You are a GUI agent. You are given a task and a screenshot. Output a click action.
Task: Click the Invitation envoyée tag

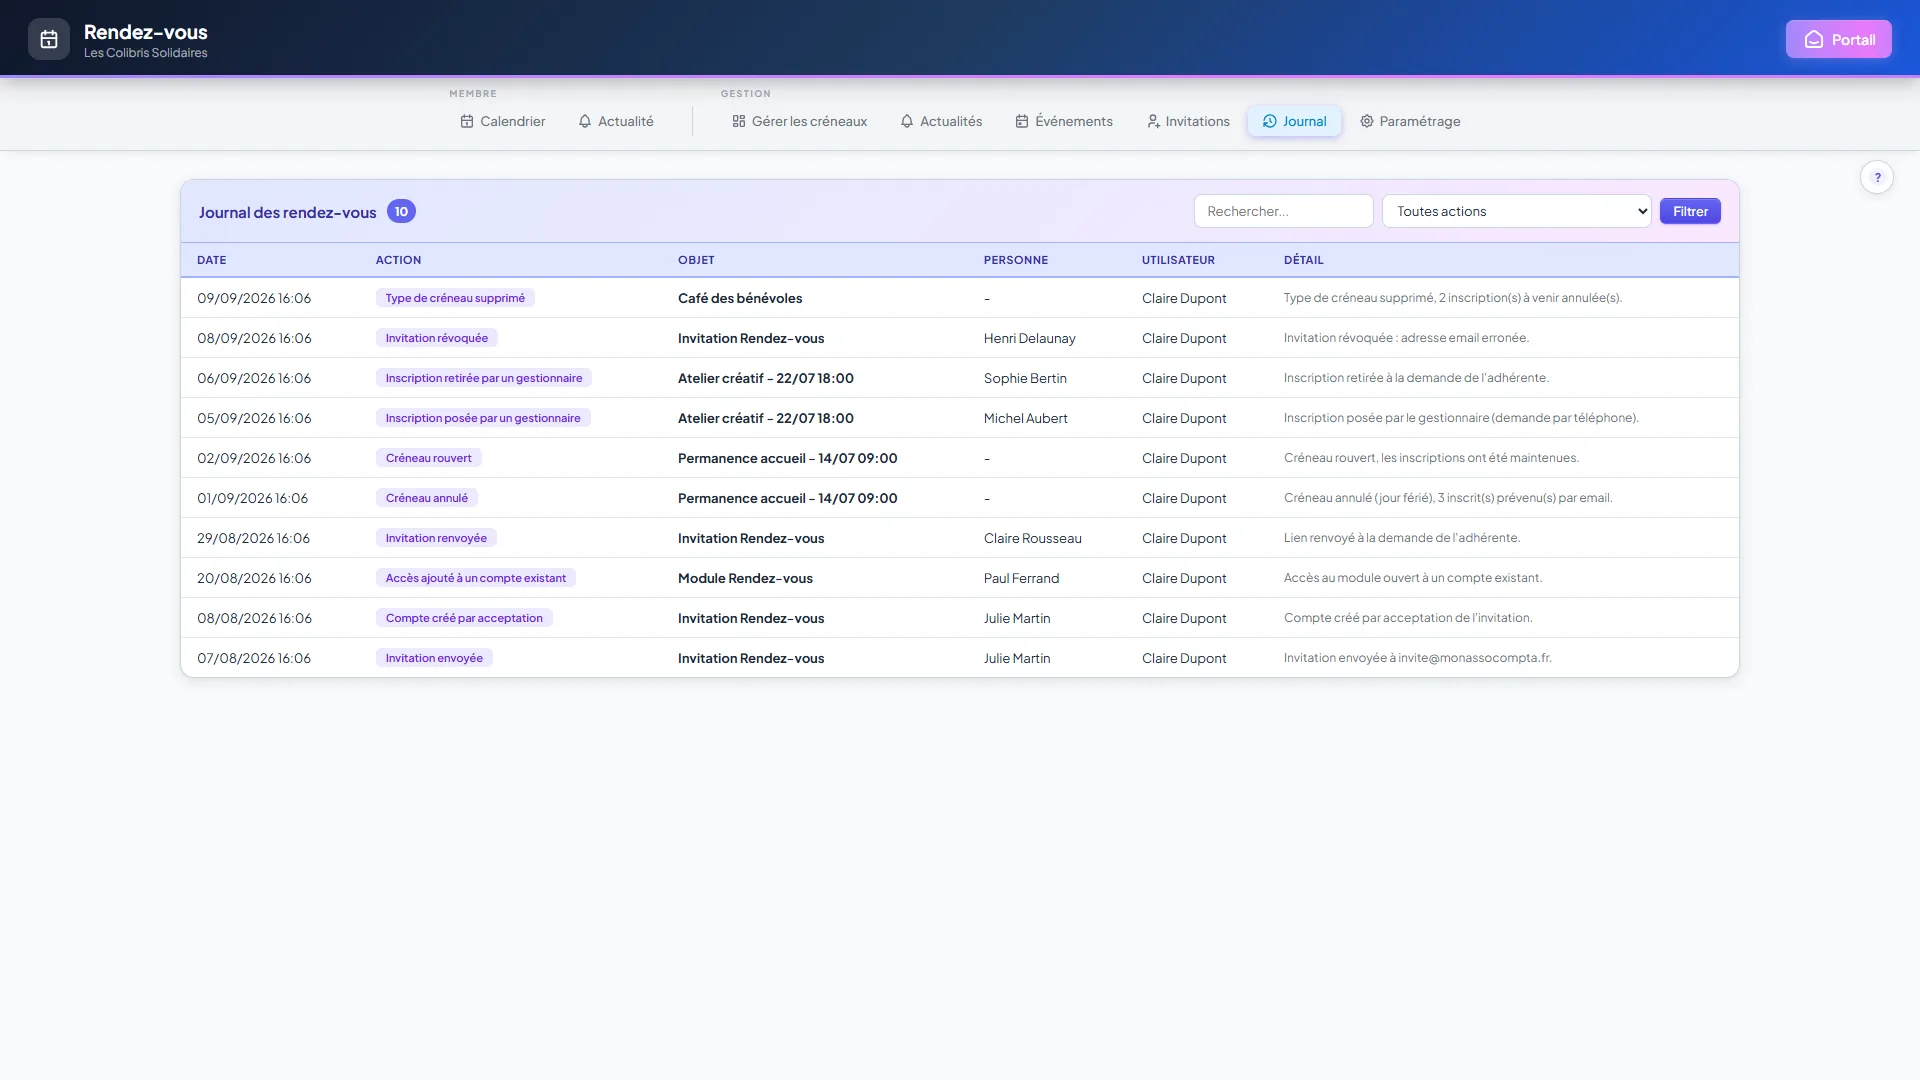[x=434, y=658]
